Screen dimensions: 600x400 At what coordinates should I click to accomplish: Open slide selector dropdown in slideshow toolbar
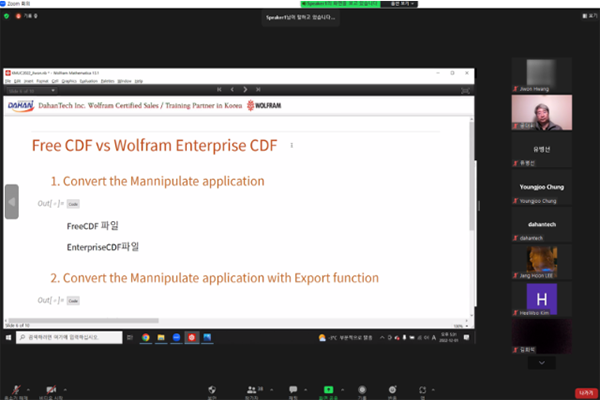point(32,91)
